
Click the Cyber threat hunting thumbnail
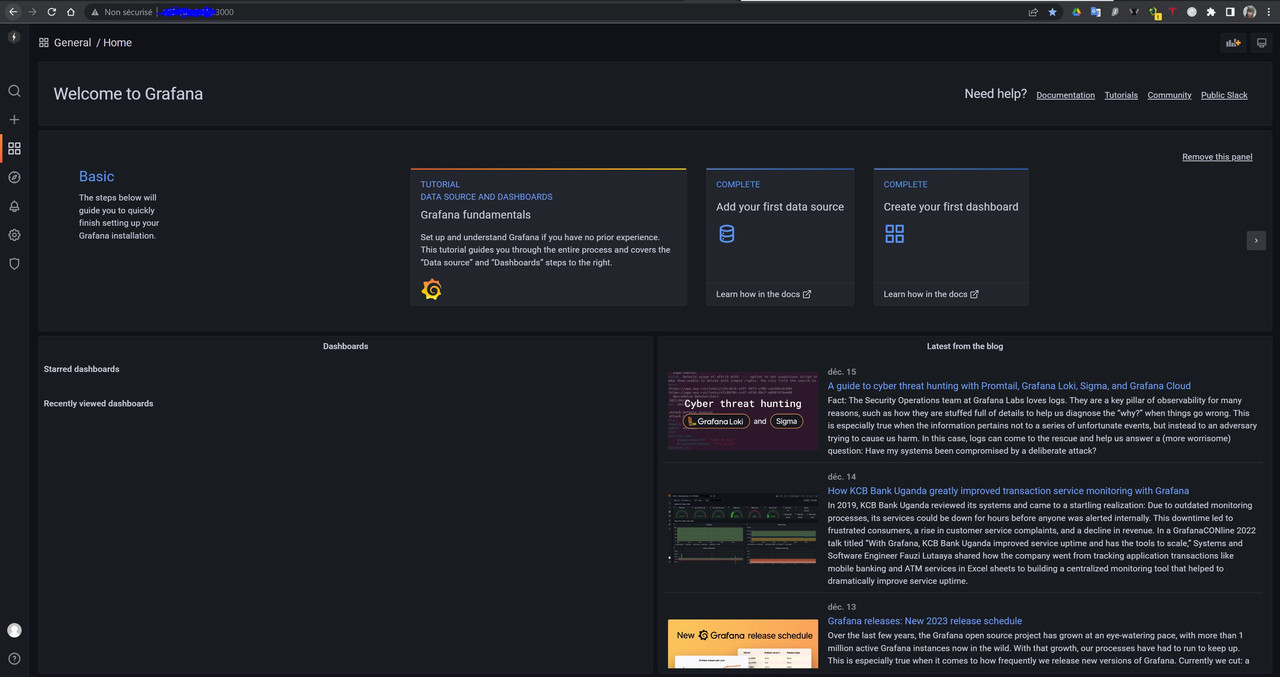pos(743,411)
